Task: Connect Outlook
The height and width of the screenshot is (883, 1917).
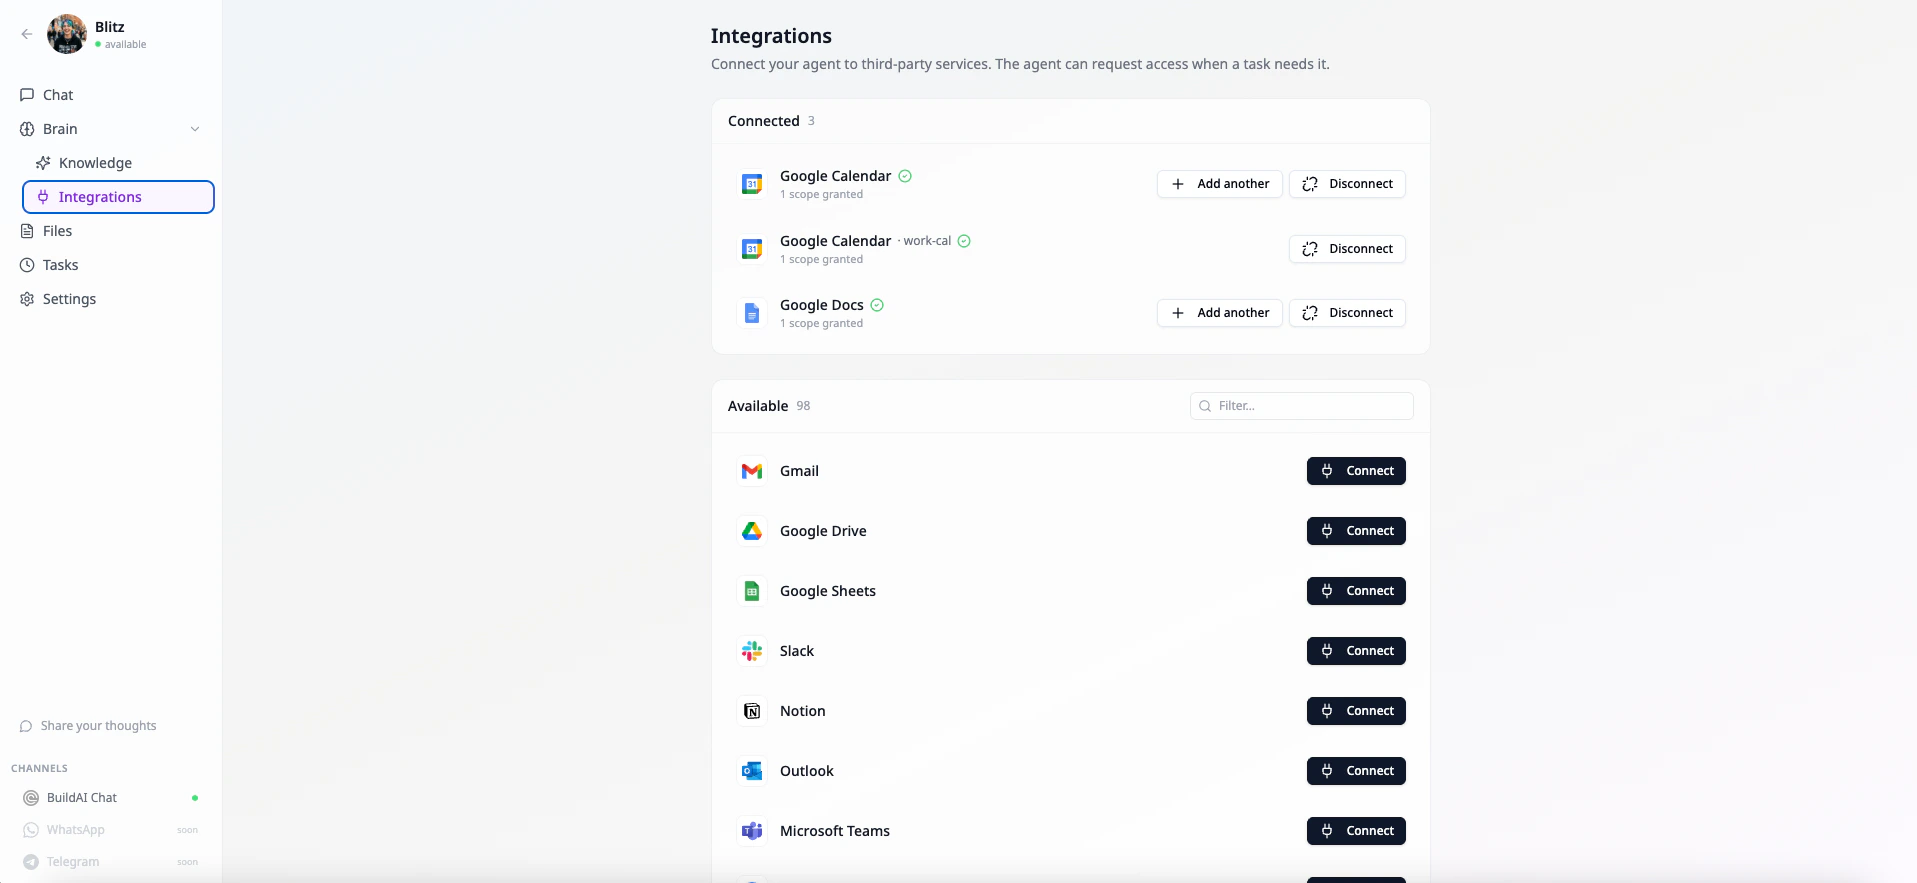Action: click(x=1356, y=771)
